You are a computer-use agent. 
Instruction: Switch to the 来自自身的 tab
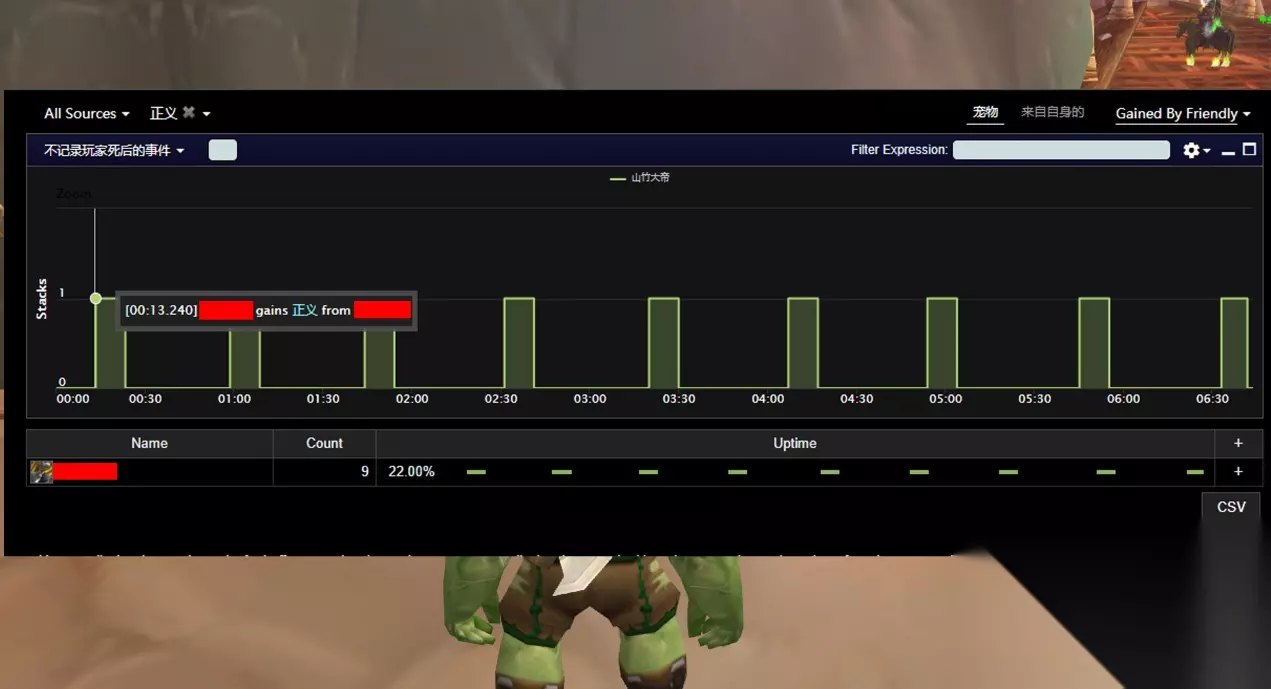click(x=1052, y=113)
